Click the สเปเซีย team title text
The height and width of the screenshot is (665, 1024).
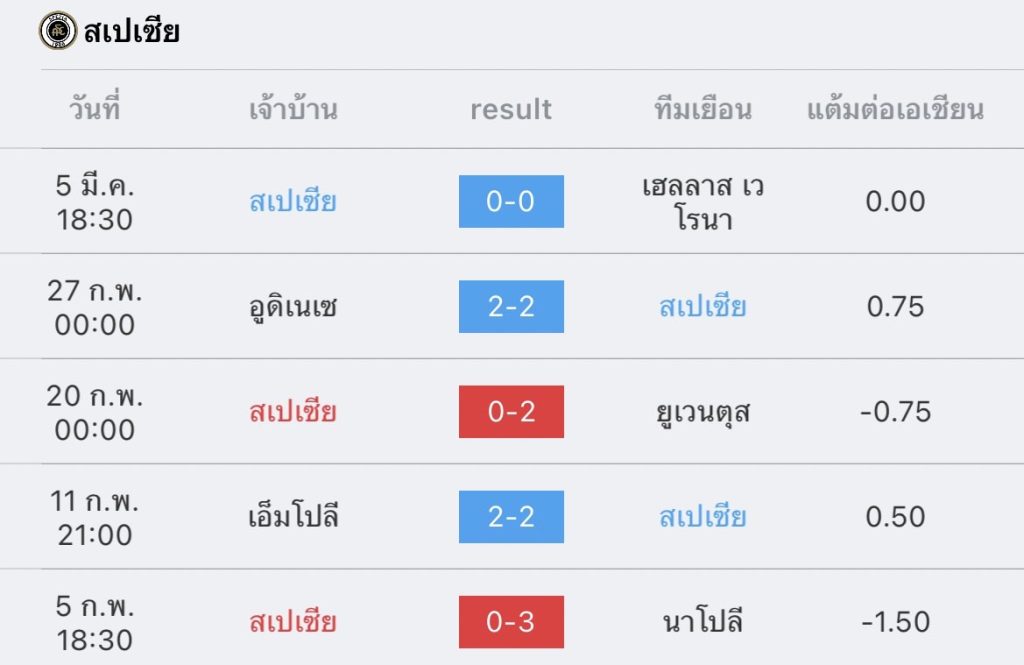[x=132, y=31]
